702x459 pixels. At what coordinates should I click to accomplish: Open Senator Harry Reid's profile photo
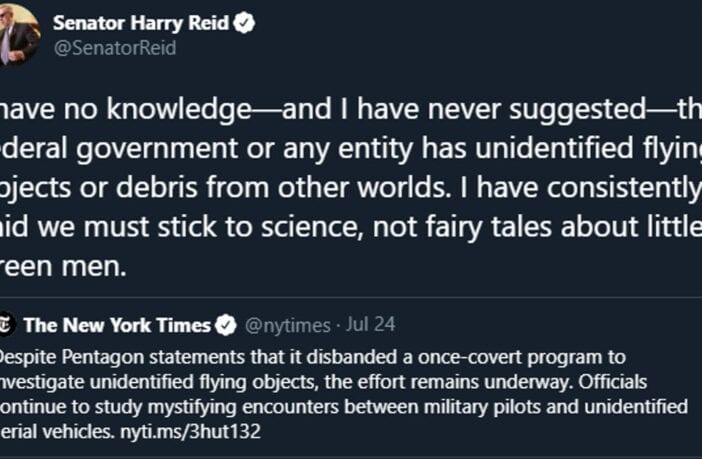[x=19, y=34]
